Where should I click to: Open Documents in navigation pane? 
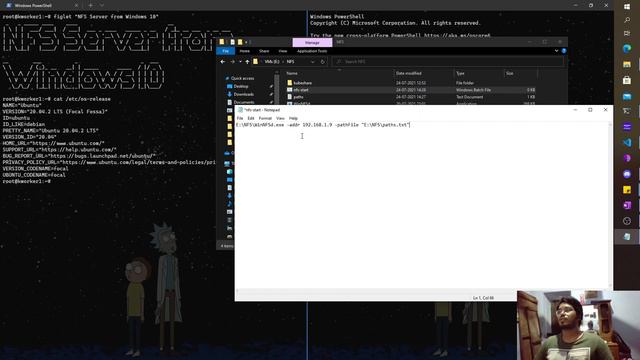coord(244,102)
